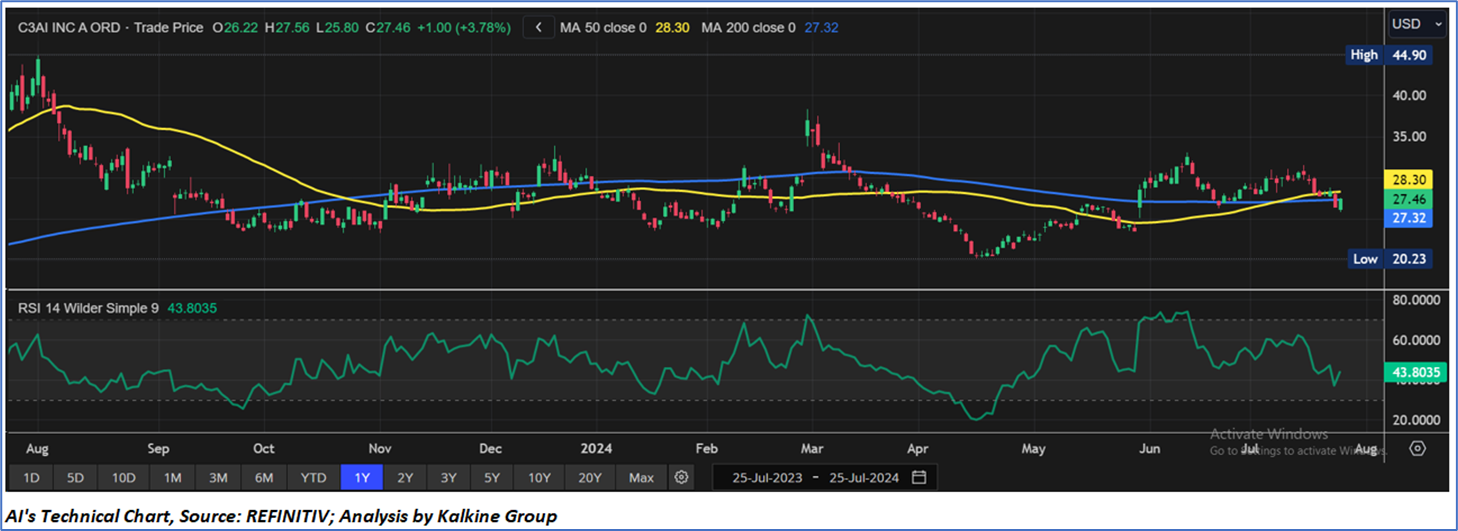
Task: Click the MA 200 close indicator label
Action: tap(747, 28)
